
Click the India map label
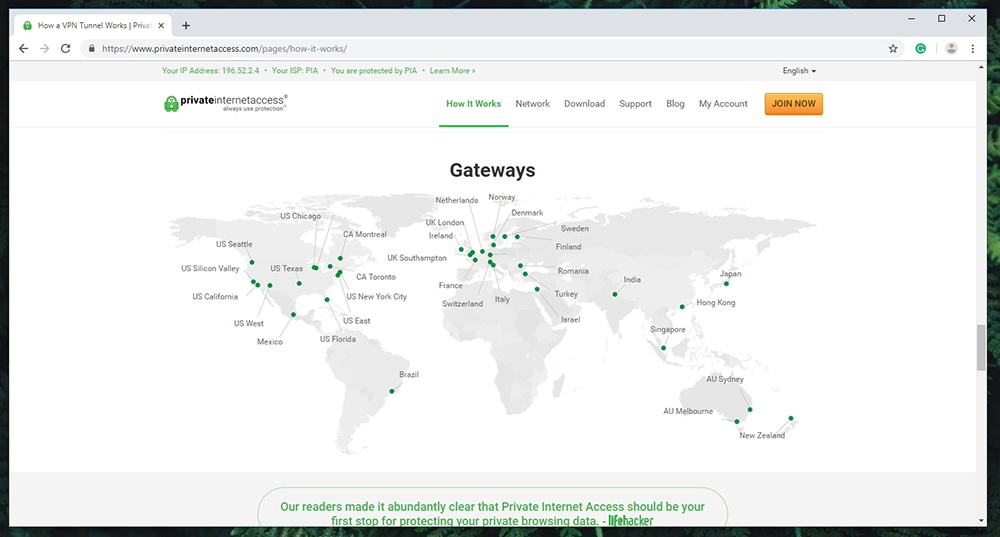tap(632, 279)
